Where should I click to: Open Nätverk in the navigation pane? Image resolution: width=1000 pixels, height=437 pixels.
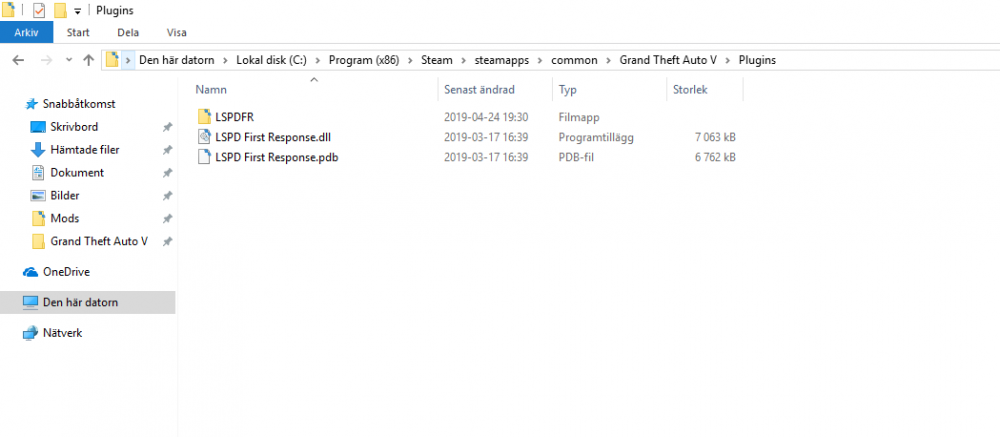(62, 333)
